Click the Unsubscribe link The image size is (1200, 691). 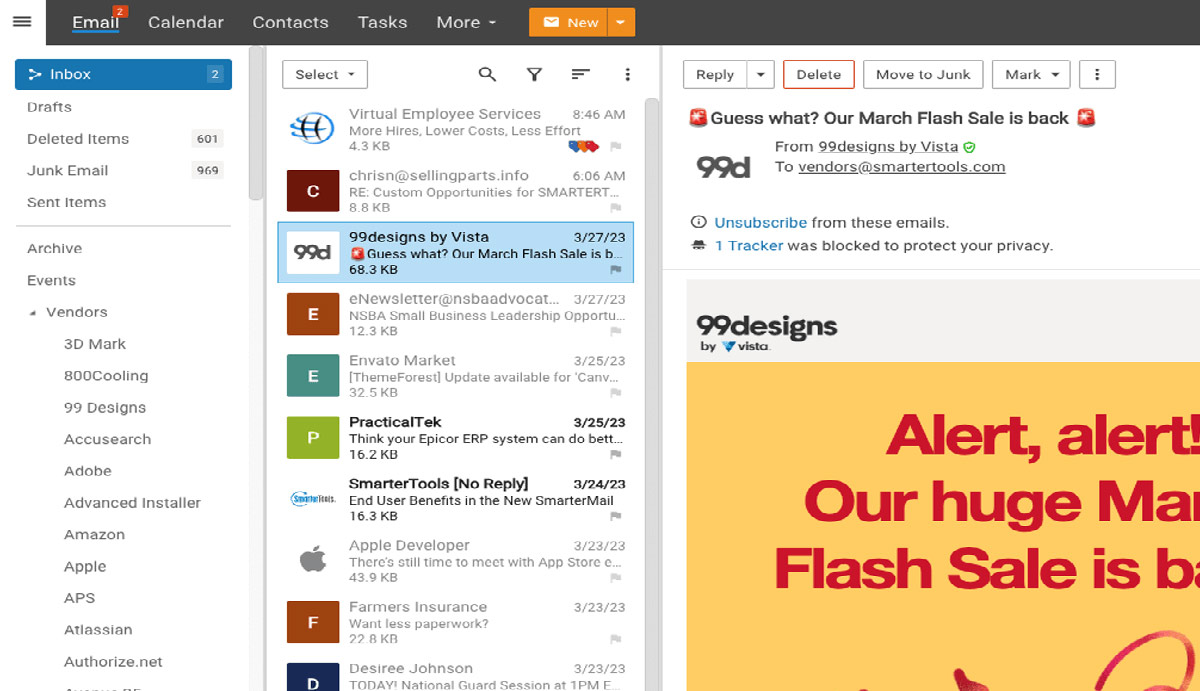[x=760, y=223]
